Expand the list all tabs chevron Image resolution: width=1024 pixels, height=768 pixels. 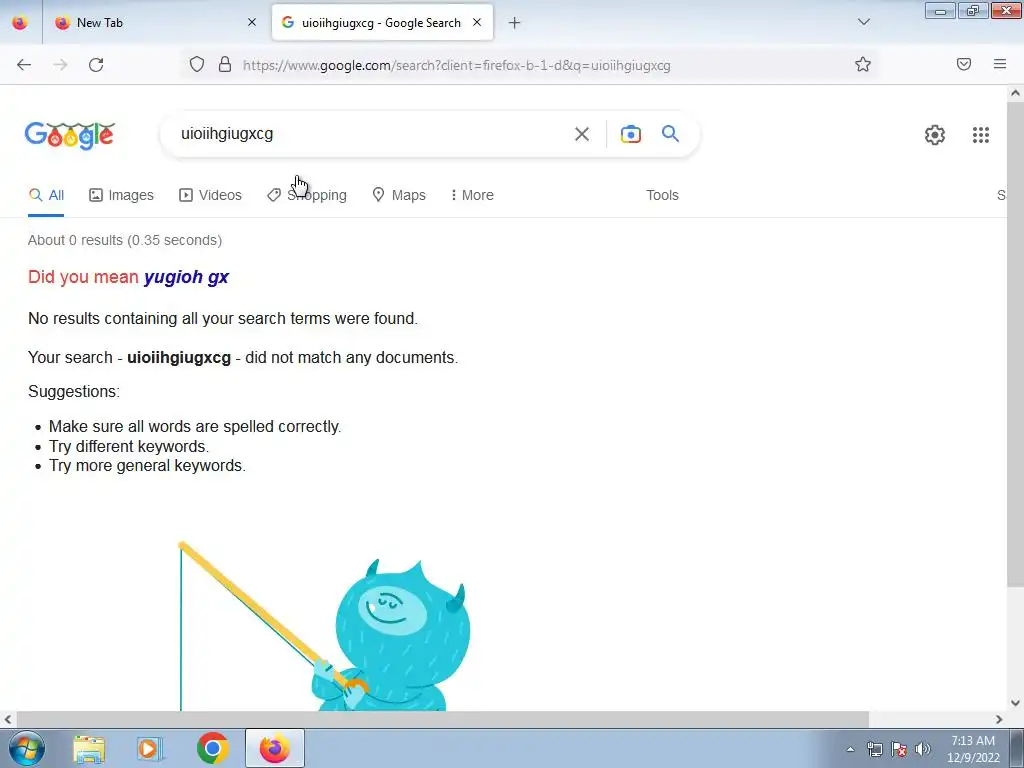coord(863,22)
